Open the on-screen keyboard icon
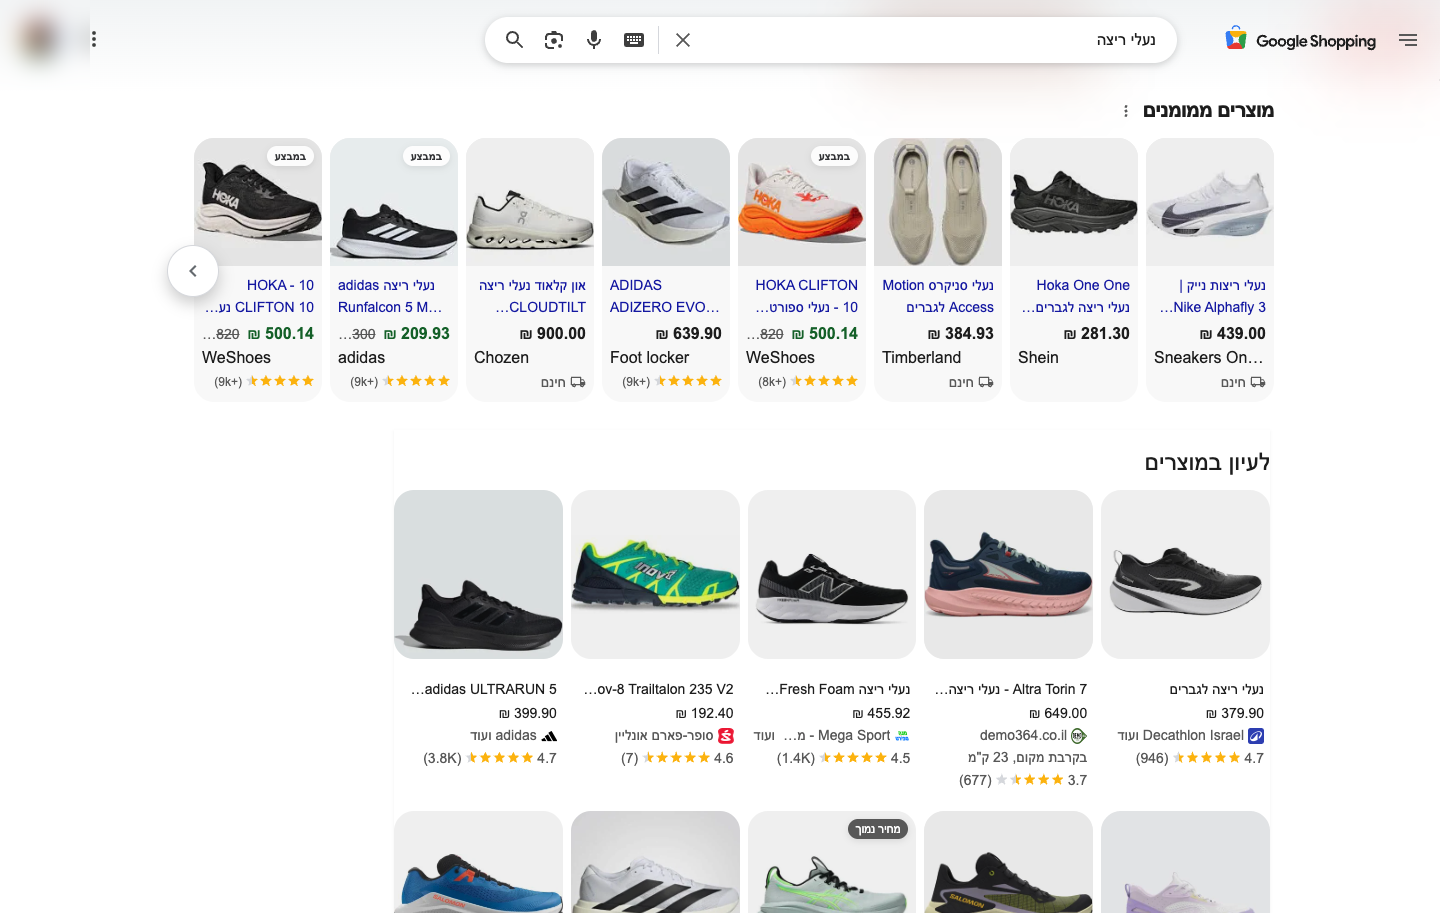The height and width of the screenshot is (913, 1440). 634,40
